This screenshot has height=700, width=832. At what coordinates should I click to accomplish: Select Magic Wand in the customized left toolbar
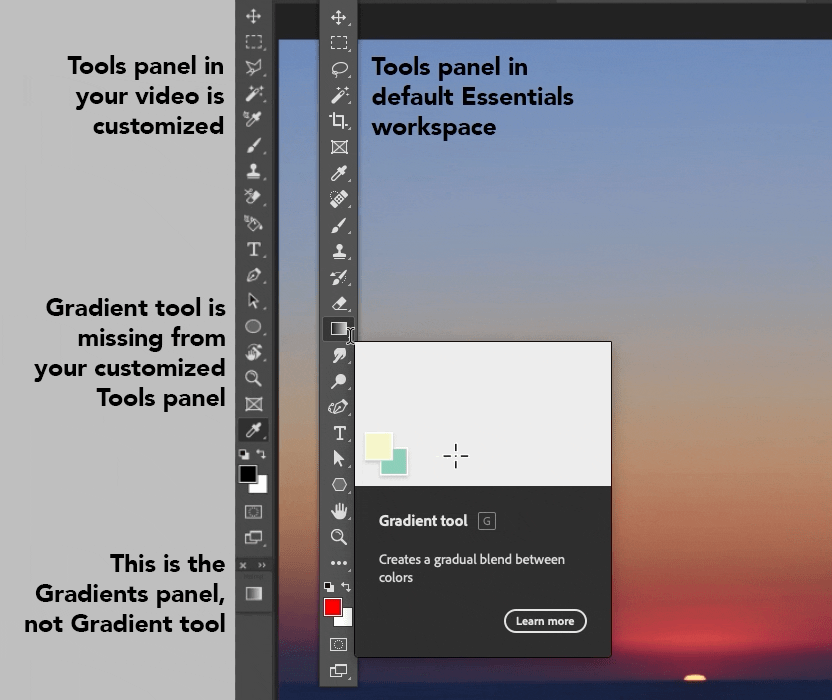[x=254, y=93]
